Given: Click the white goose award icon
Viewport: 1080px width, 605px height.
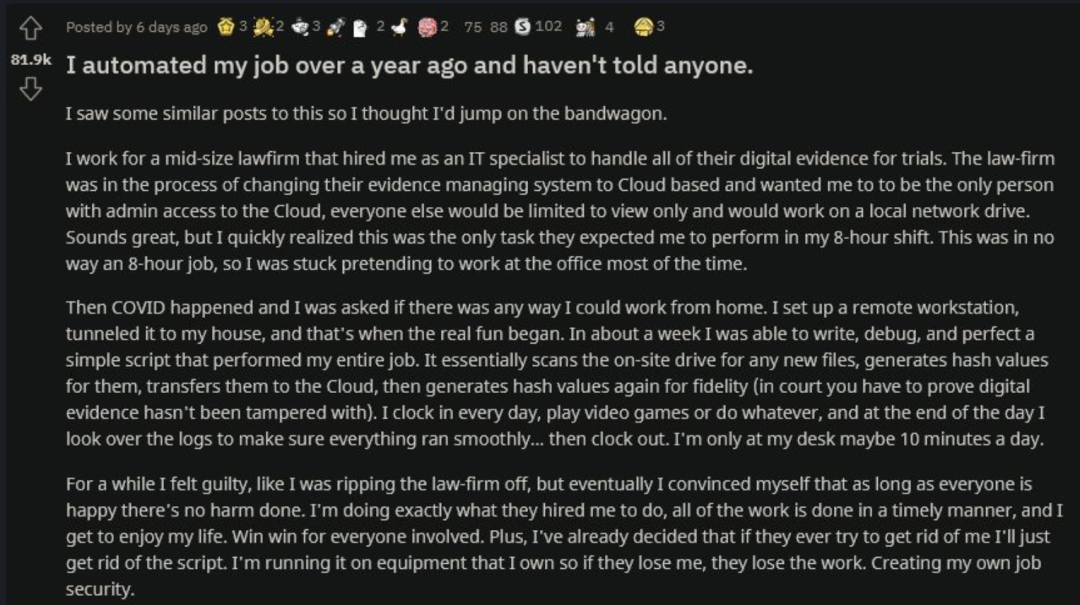Looking at the screenshot, I should pyautogui.click(x=400, y=27).
